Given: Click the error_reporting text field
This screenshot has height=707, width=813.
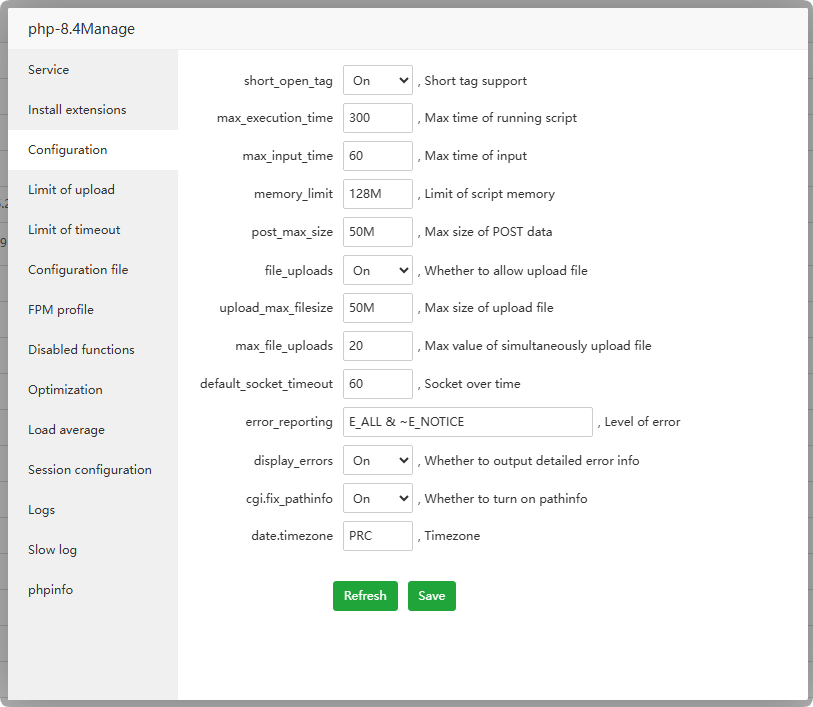Looking at the screenshot, I should point(467,422).
